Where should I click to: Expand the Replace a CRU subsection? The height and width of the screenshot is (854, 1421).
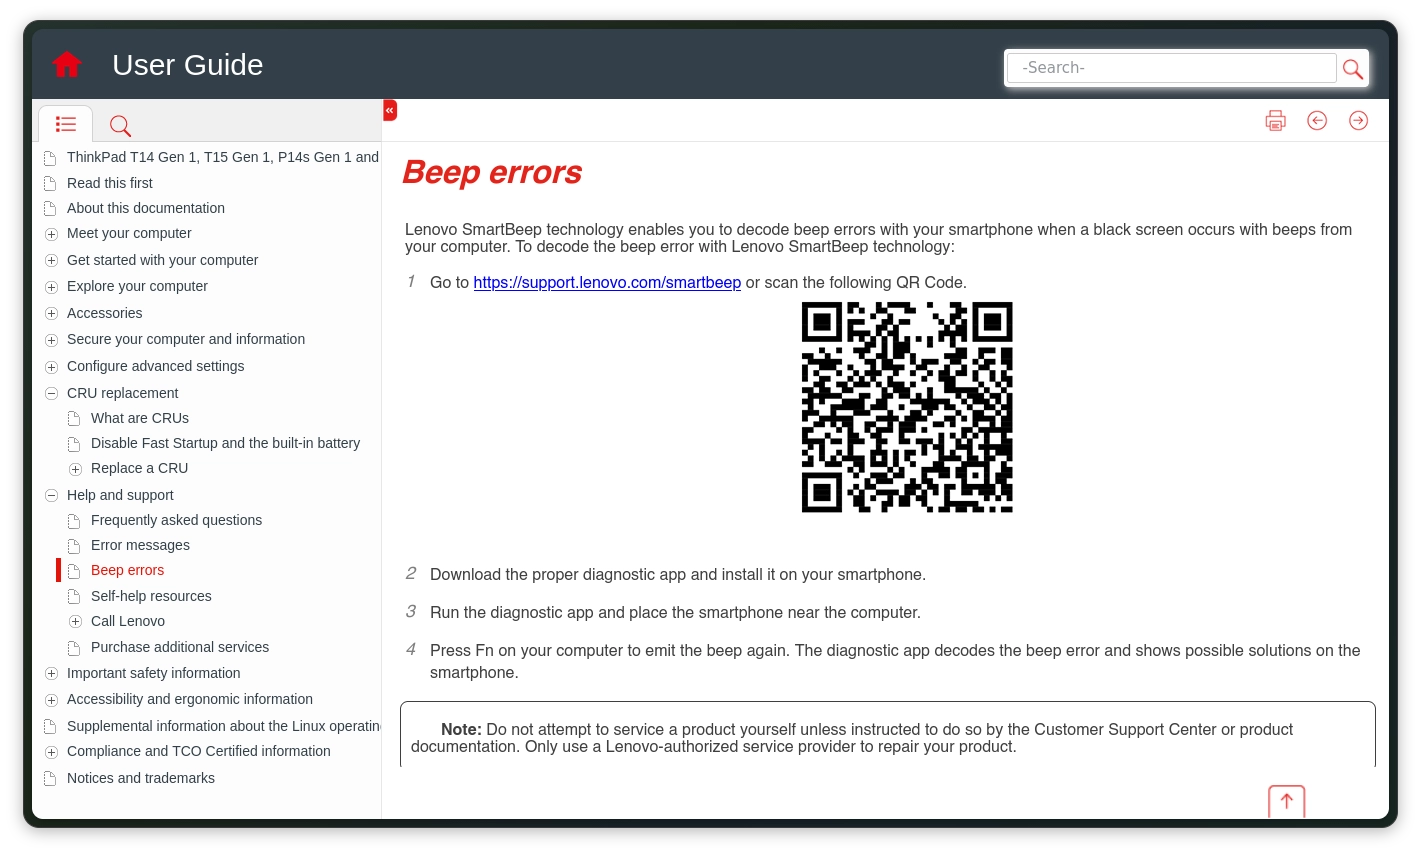point(75,469)
